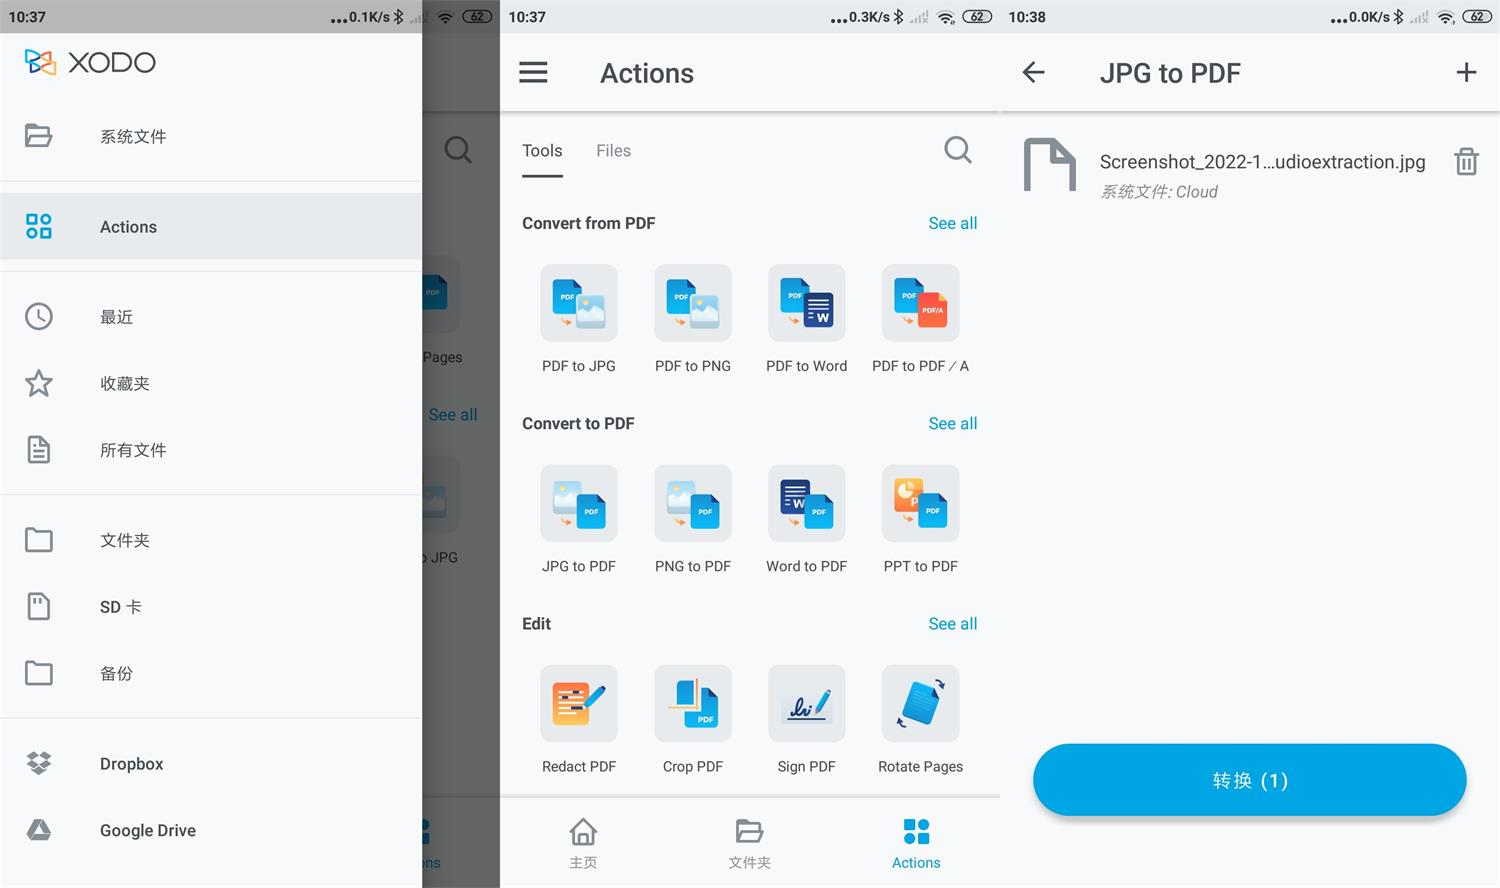Open the hamburger menu beside Actions
1500x888 pixels.
coord(533,73)
